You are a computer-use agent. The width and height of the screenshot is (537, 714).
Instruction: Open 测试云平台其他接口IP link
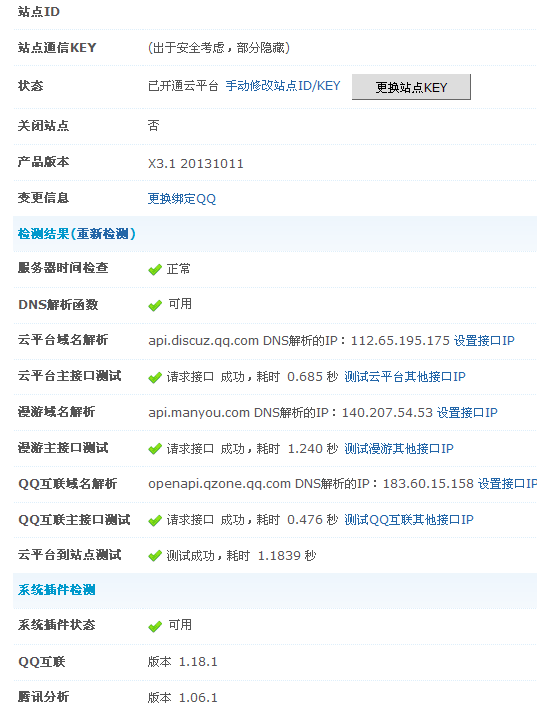pyautogui.click(x=404, y=377)
